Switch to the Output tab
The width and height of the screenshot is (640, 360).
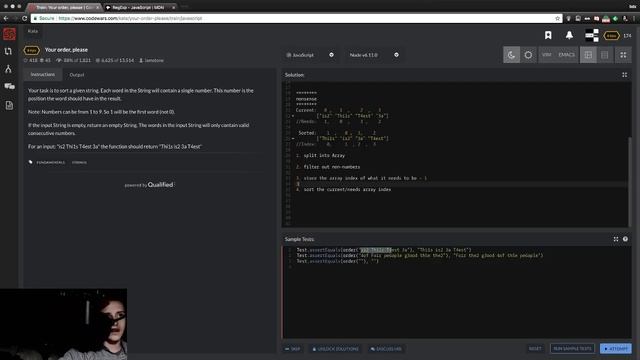(x=77, y=75)
